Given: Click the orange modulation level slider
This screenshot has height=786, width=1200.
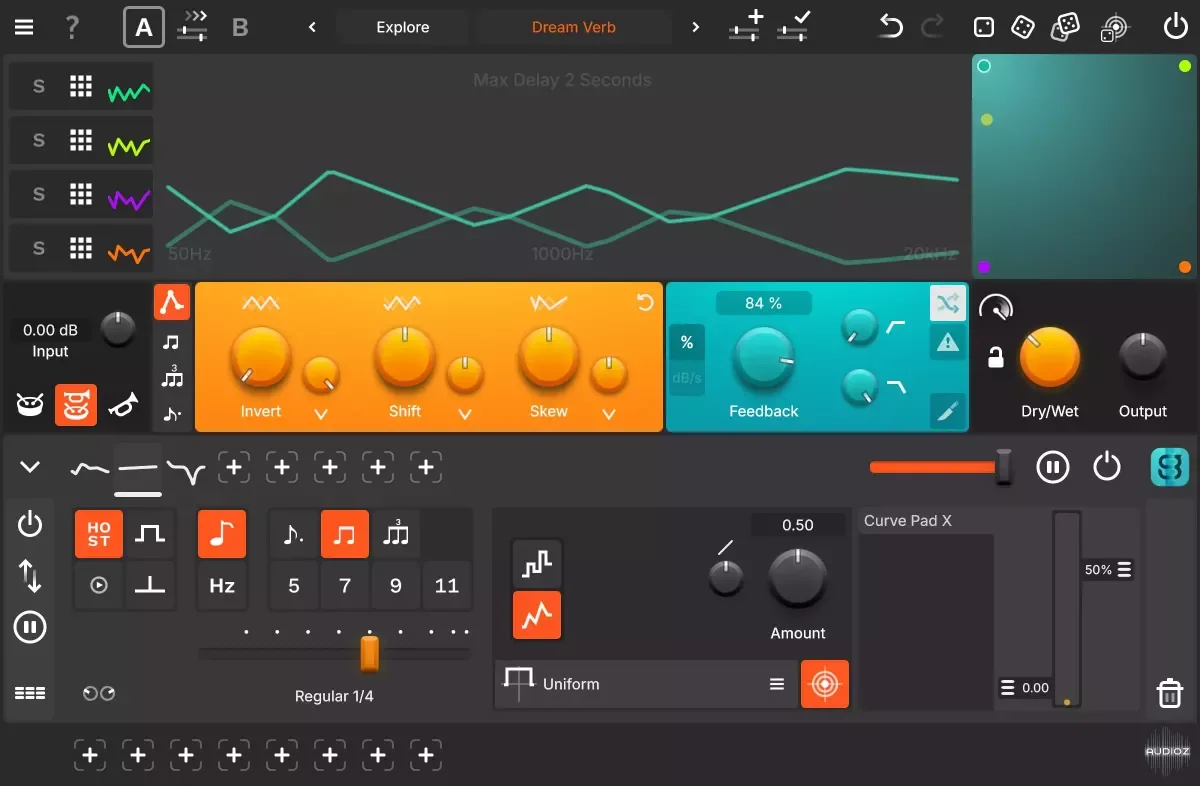Looking at the screenshot, I should point(941,467).
